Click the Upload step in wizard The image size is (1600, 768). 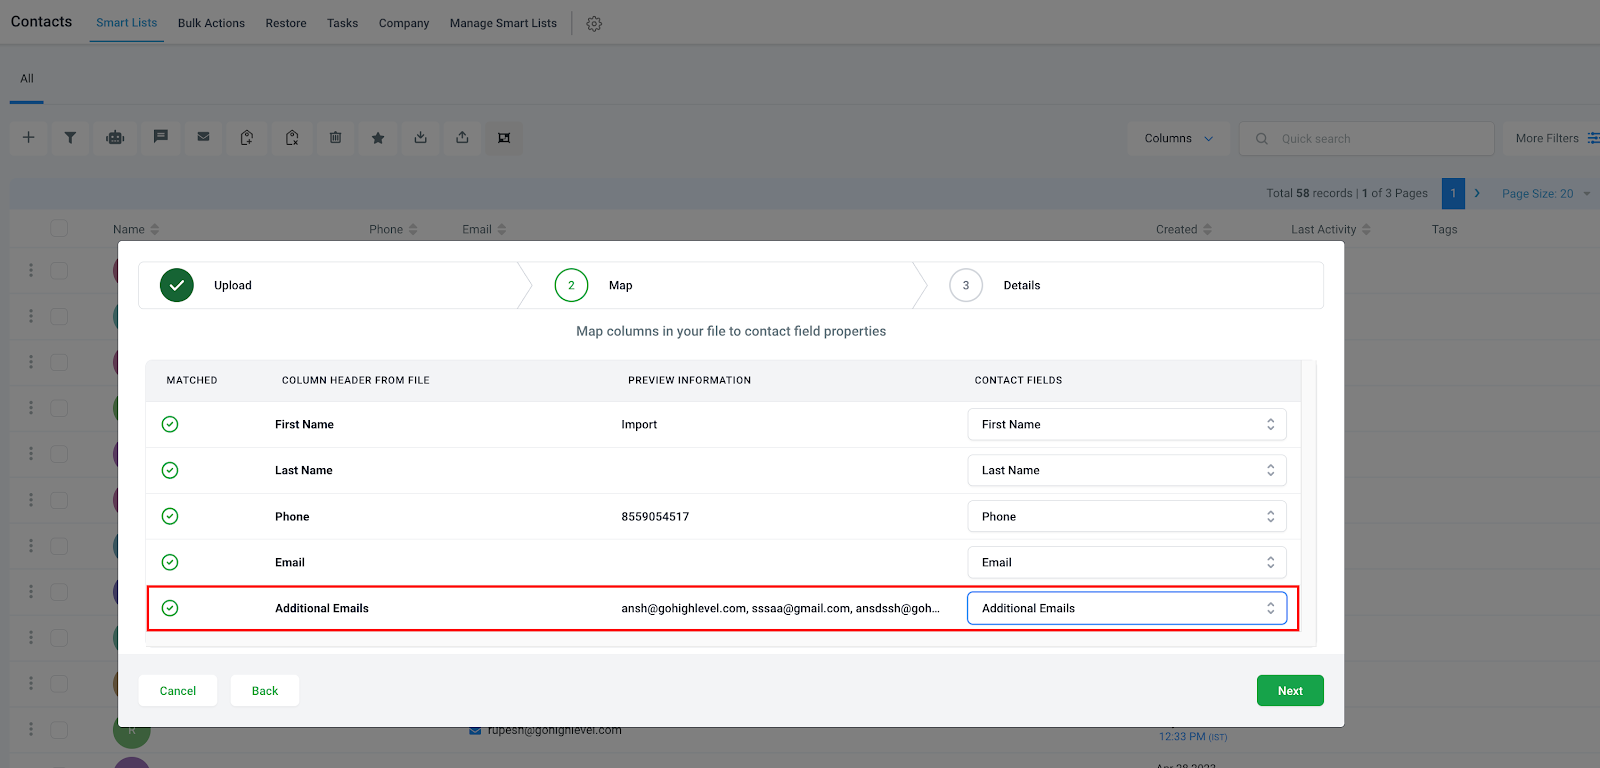pyautogui.click(x=330, y=286)
